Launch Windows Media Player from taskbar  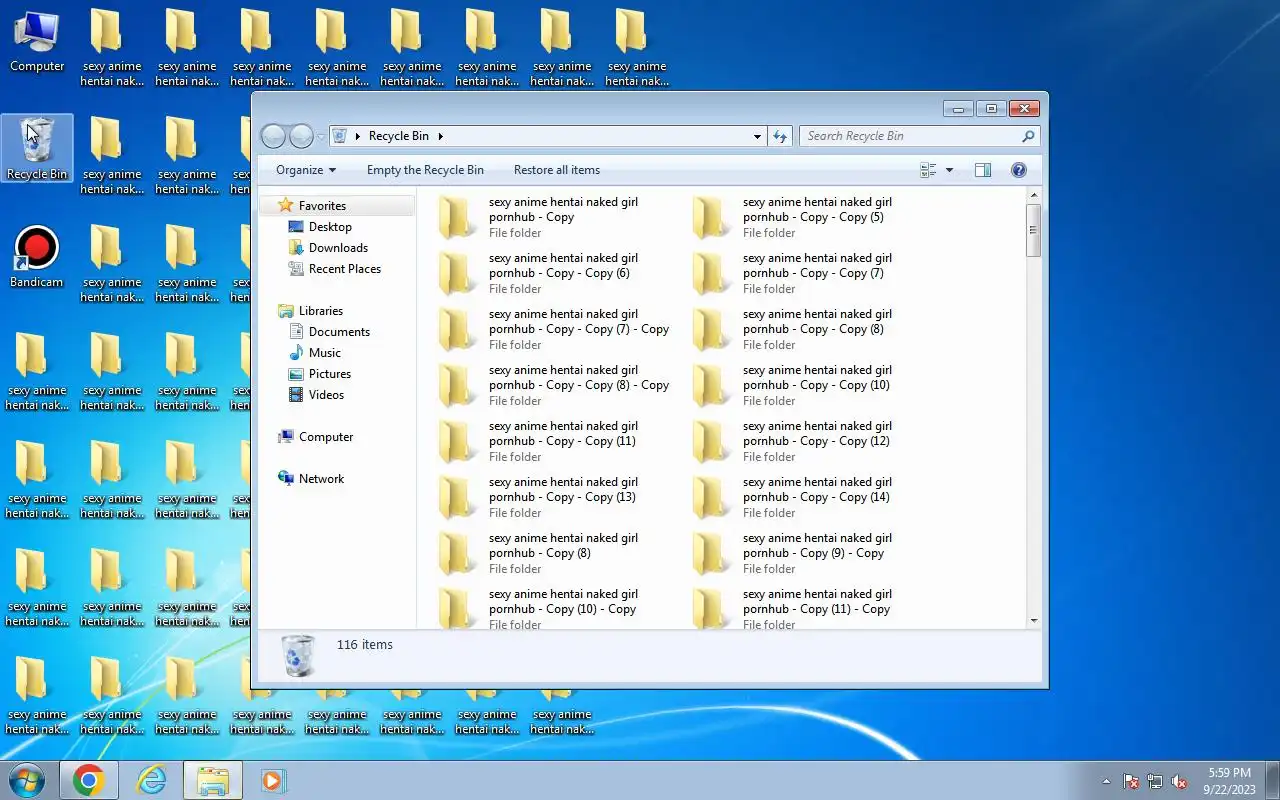[x=273, y=780]
